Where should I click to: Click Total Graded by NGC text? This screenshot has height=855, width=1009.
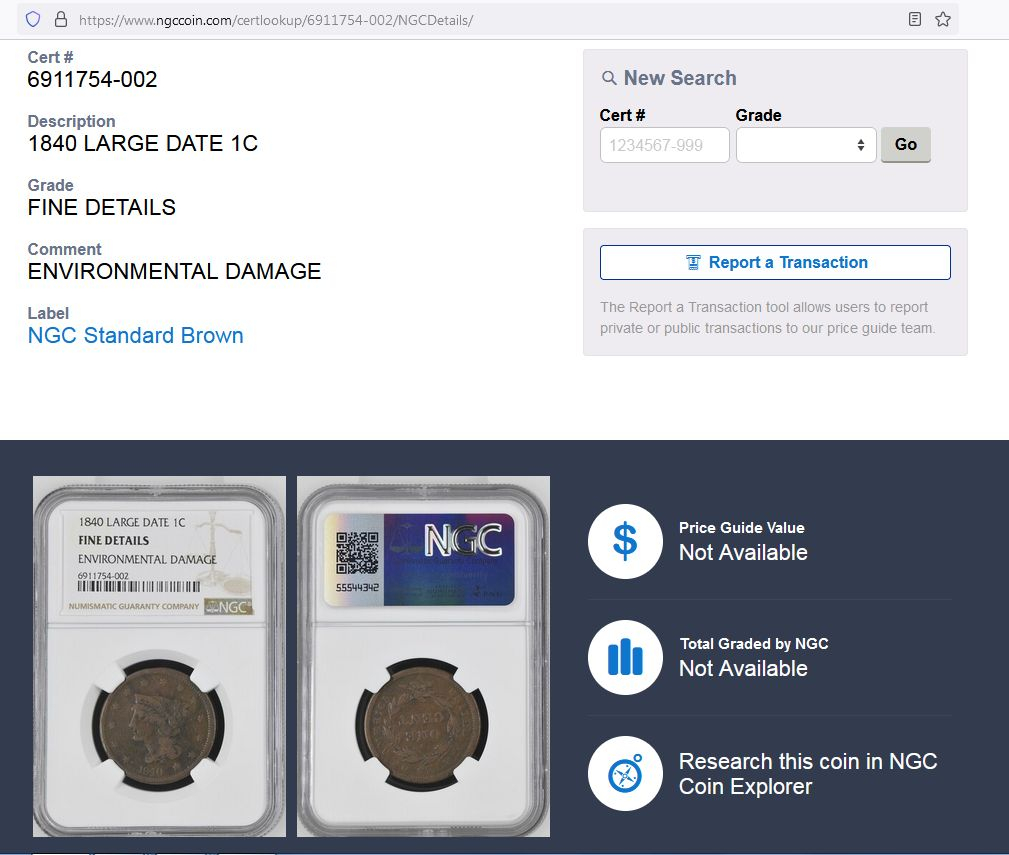754,643
